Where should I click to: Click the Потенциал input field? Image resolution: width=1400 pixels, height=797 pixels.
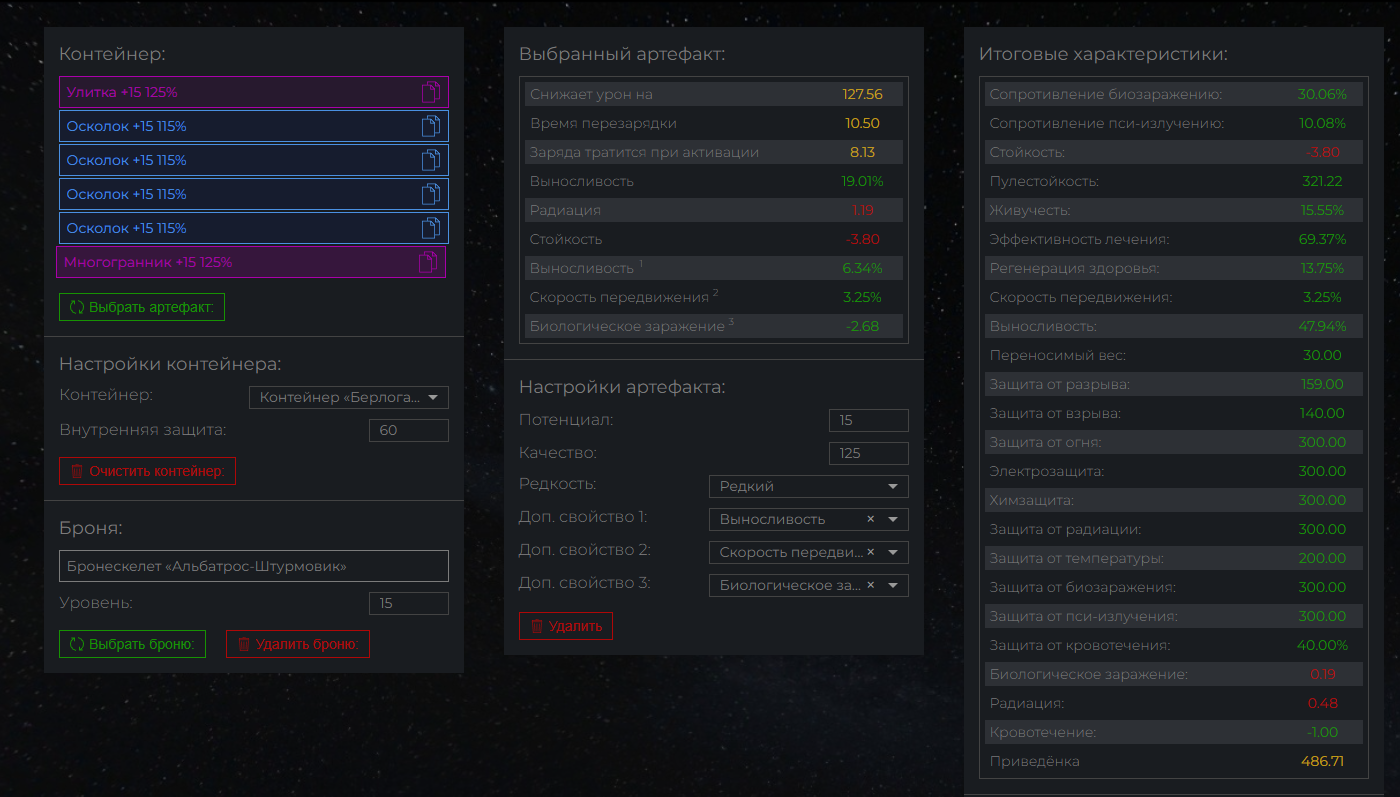pyautogui.click(x=868, y=421)
